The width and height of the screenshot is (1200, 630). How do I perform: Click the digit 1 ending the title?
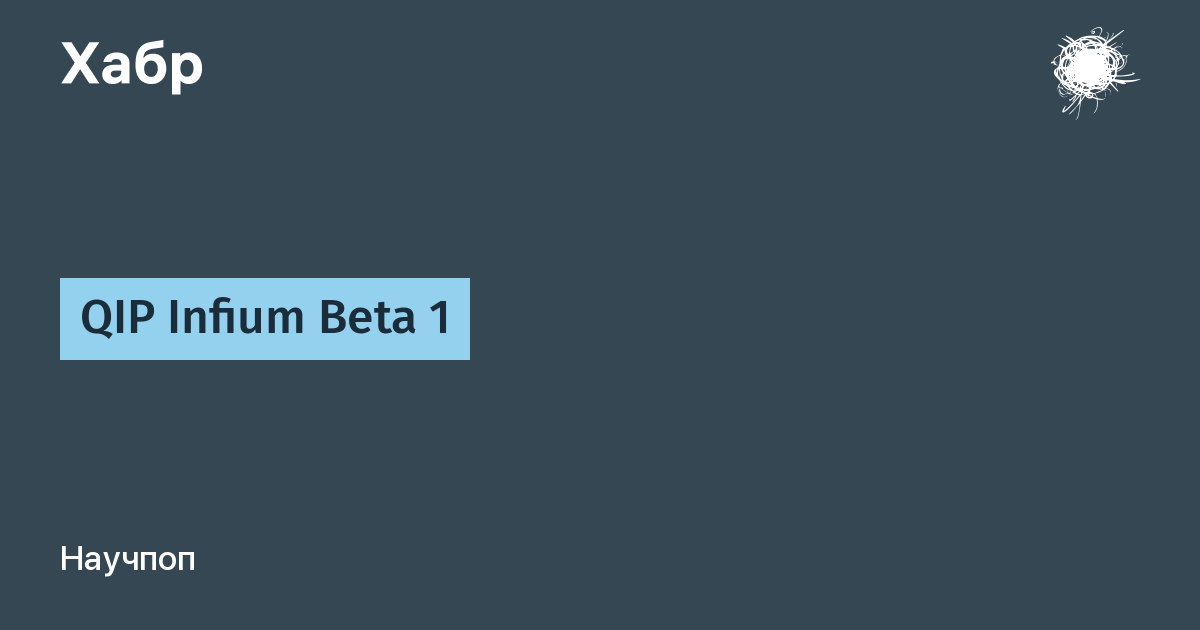pos(440,319)
